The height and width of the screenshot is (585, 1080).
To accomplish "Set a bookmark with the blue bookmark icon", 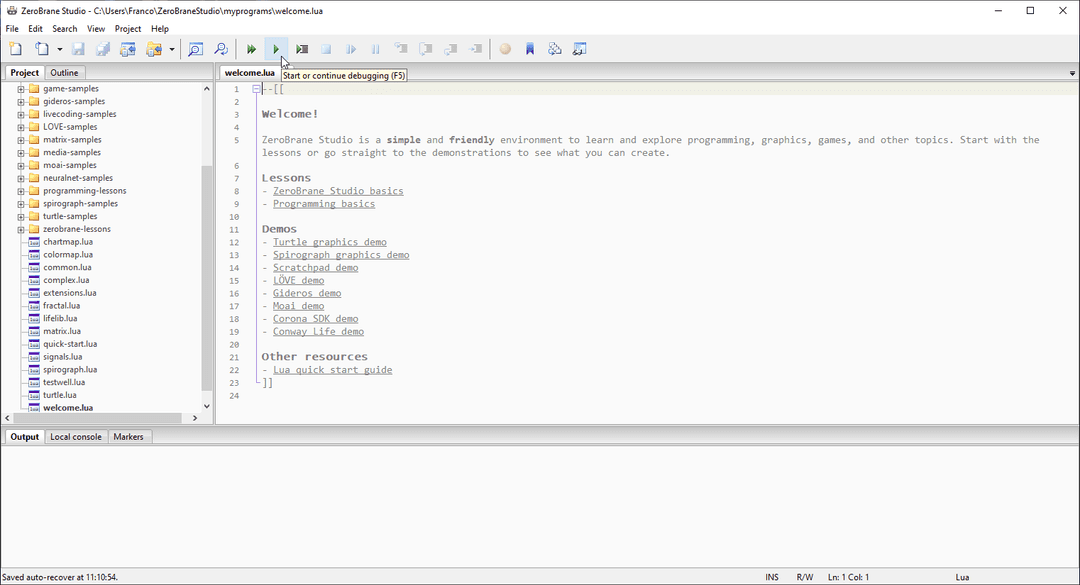I will [529, 48].
